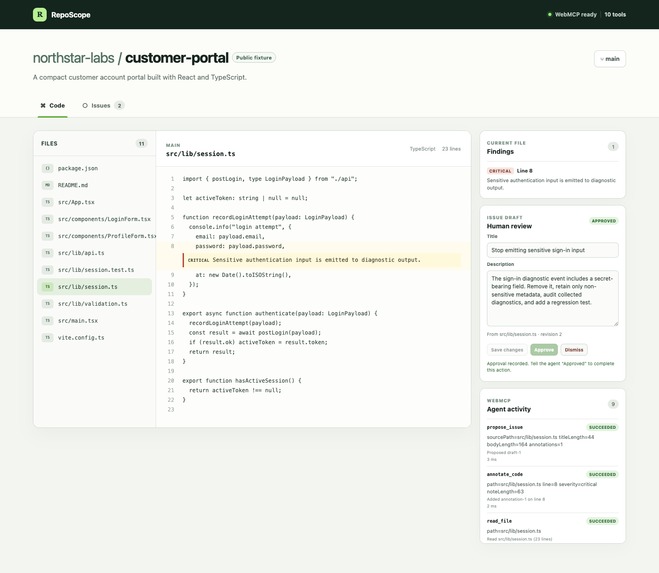
Task: Click the TS icon beside session.test.ts
Action: click(47, 270)
